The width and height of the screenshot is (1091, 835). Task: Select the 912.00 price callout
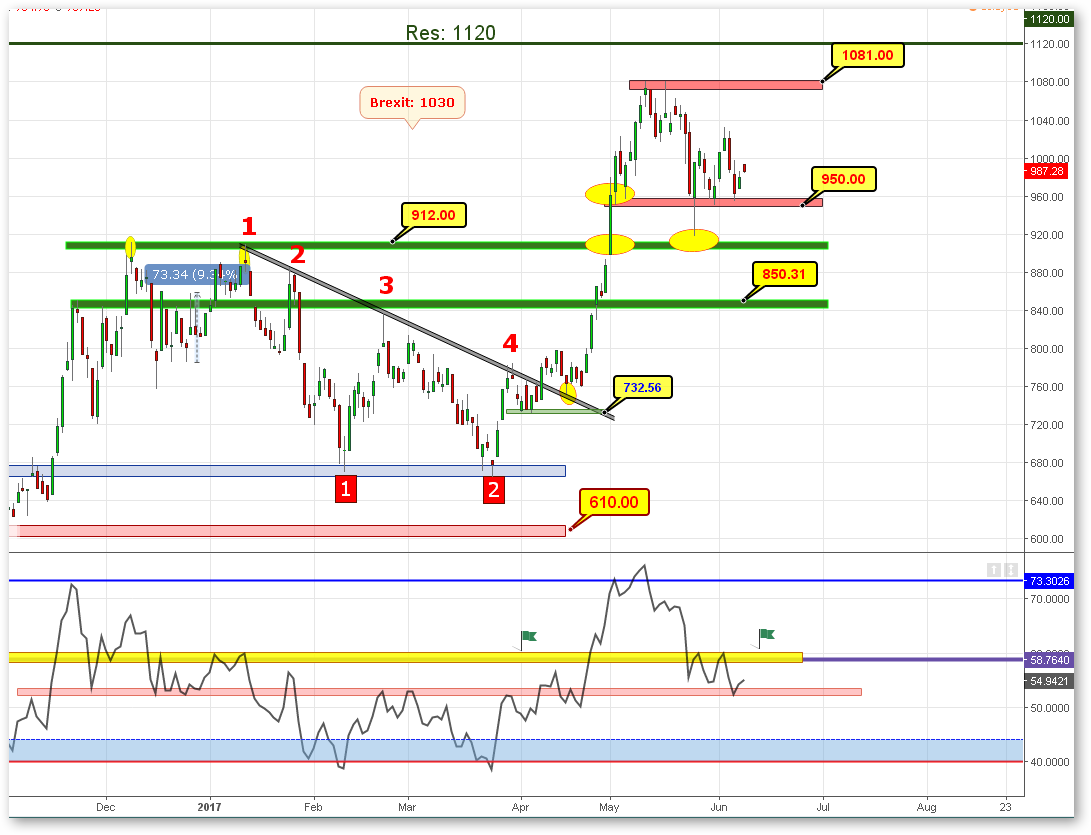coord(433,215)
